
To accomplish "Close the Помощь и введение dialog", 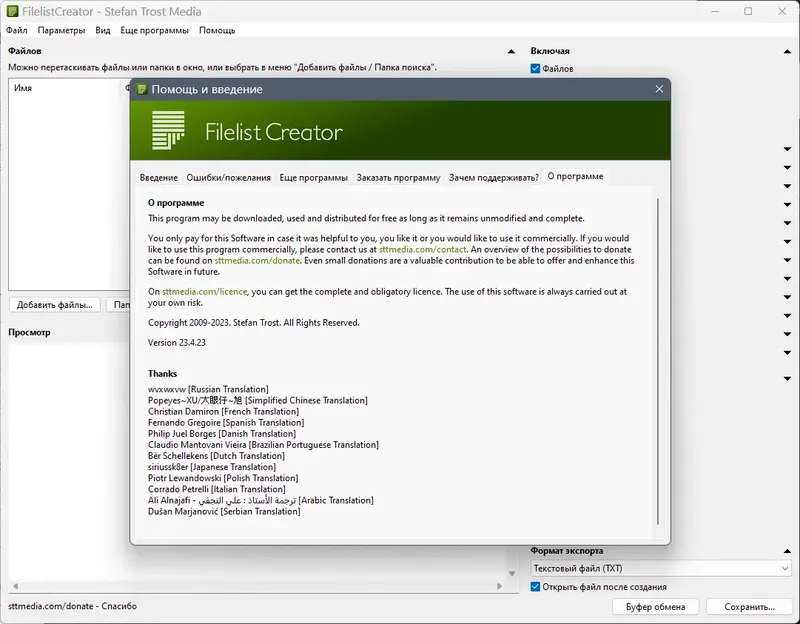I will 659,89.
